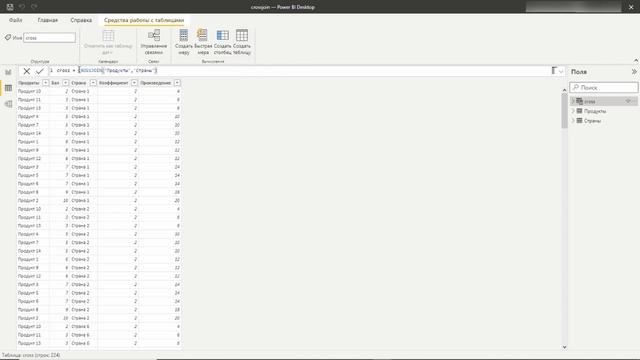Open the Файл menu

16,20
